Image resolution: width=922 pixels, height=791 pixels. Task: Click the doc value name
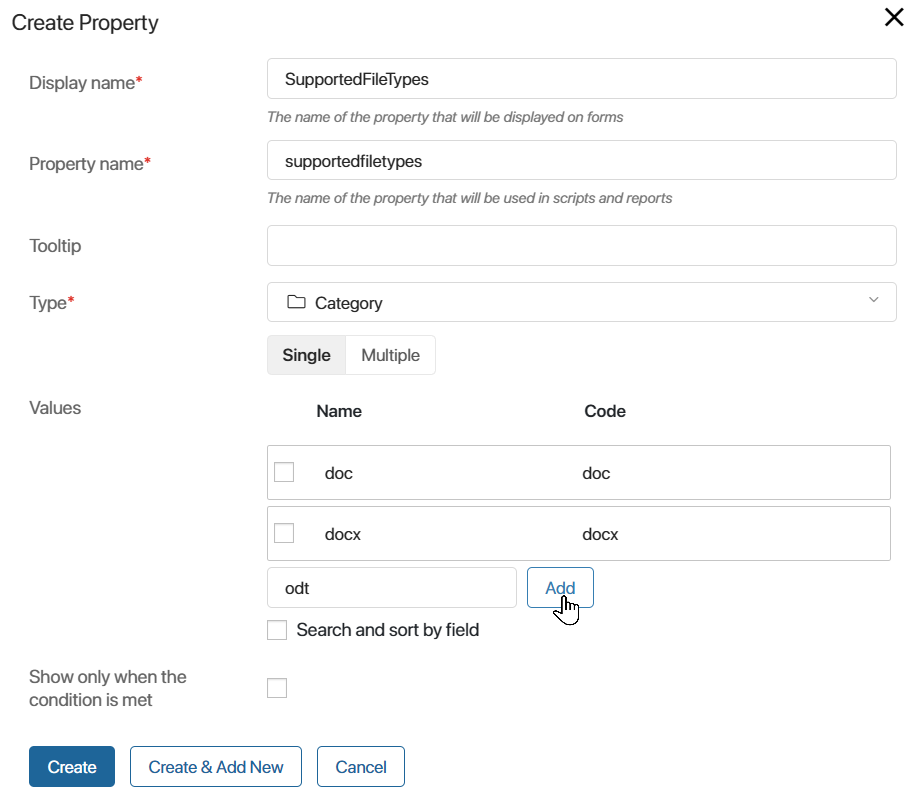point(339,473)
